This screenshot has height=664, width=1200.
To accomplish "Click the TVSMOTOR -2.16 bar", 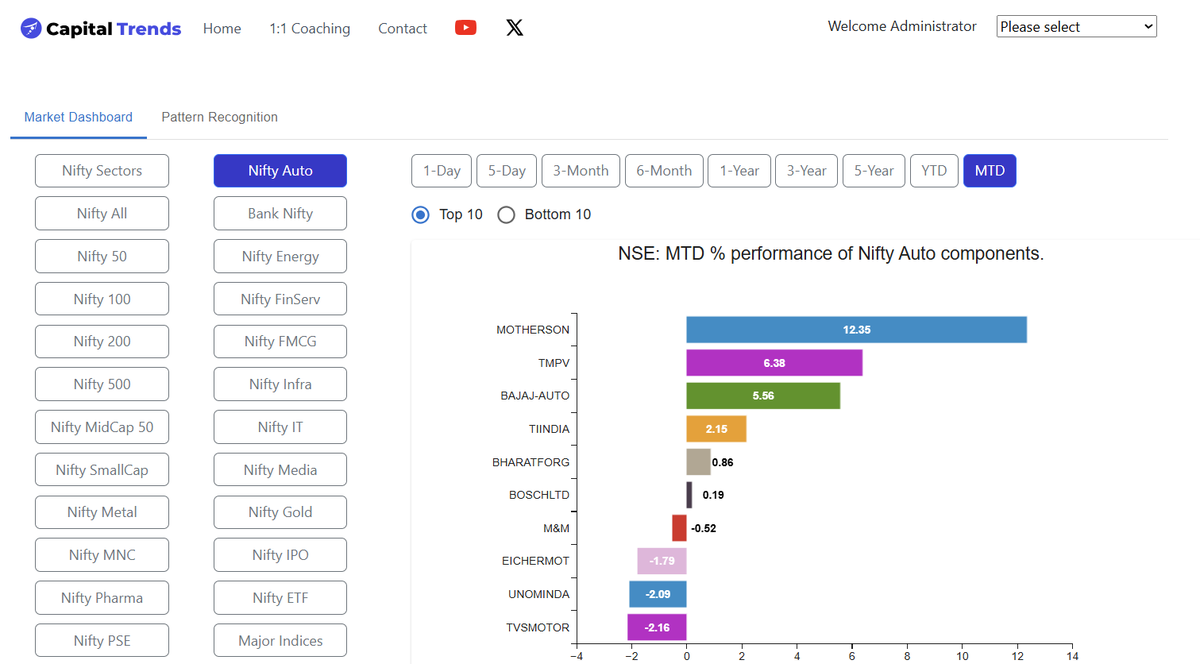I will pos(657,627).
